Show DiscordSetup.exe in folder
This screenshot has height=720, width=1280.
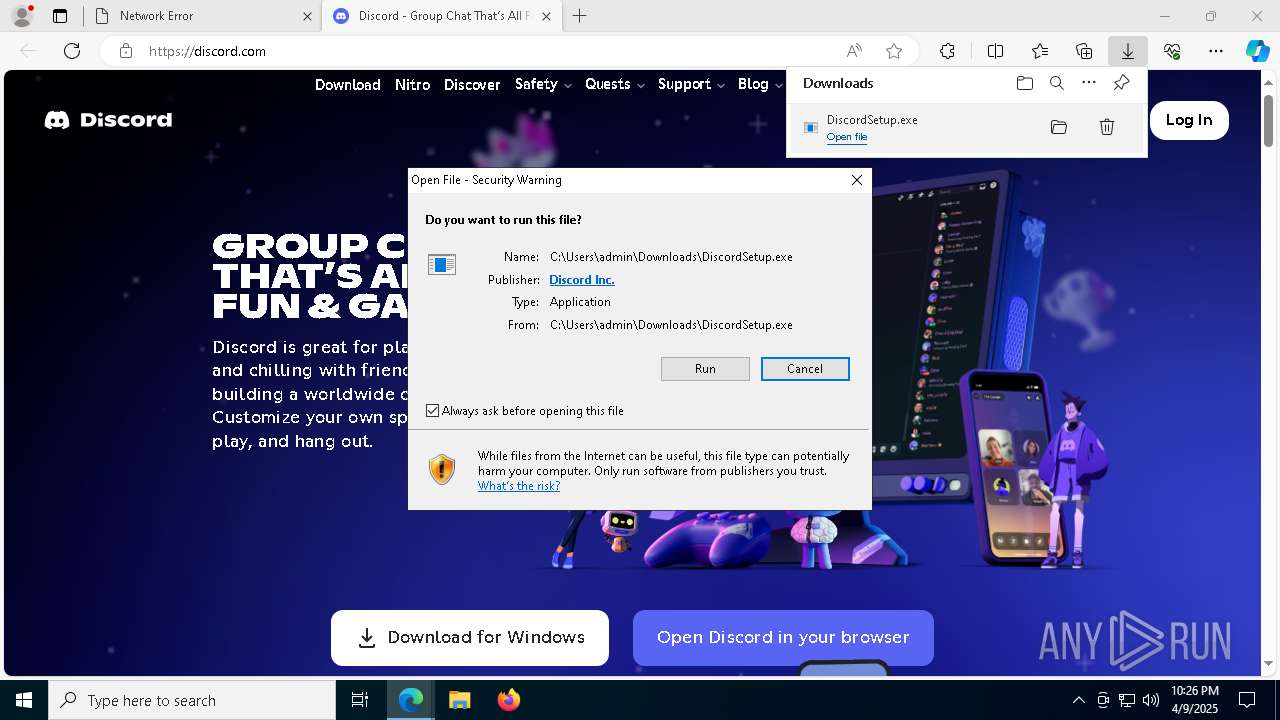point(1059,127)
